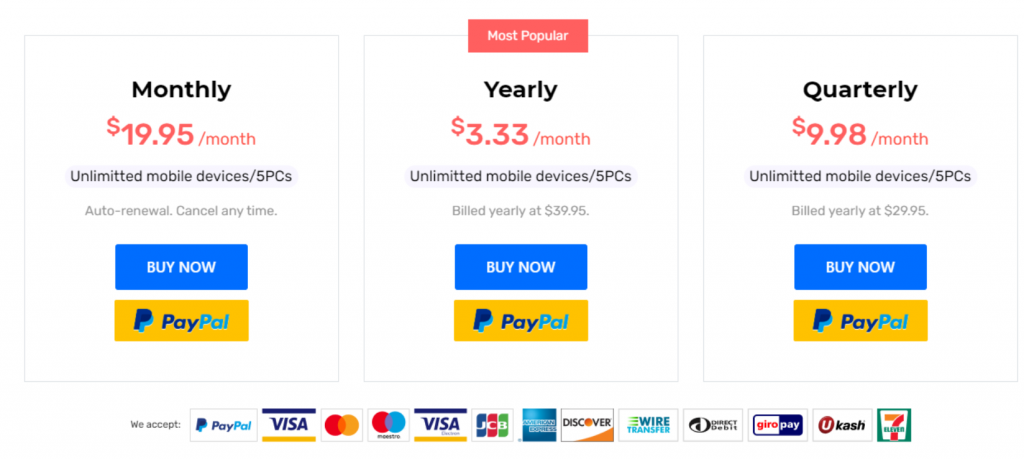The image size is (1024, 459).
Task: Select the 7-Eleven payment icon
Action: tap(893, 425)
